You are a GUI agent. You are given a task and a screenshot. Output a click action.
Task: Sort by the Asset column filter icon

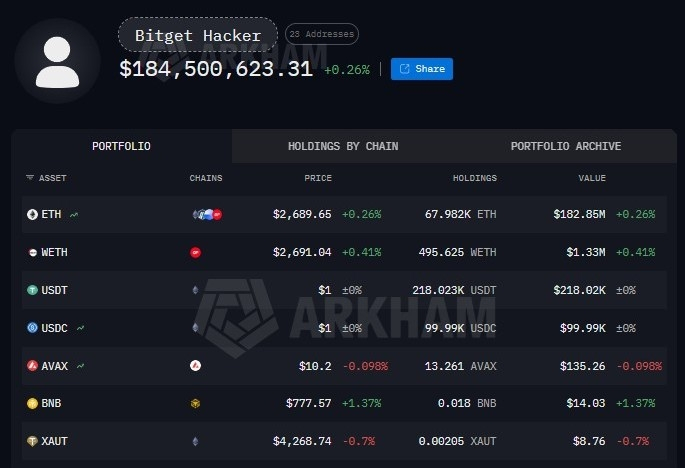[30, 178]
